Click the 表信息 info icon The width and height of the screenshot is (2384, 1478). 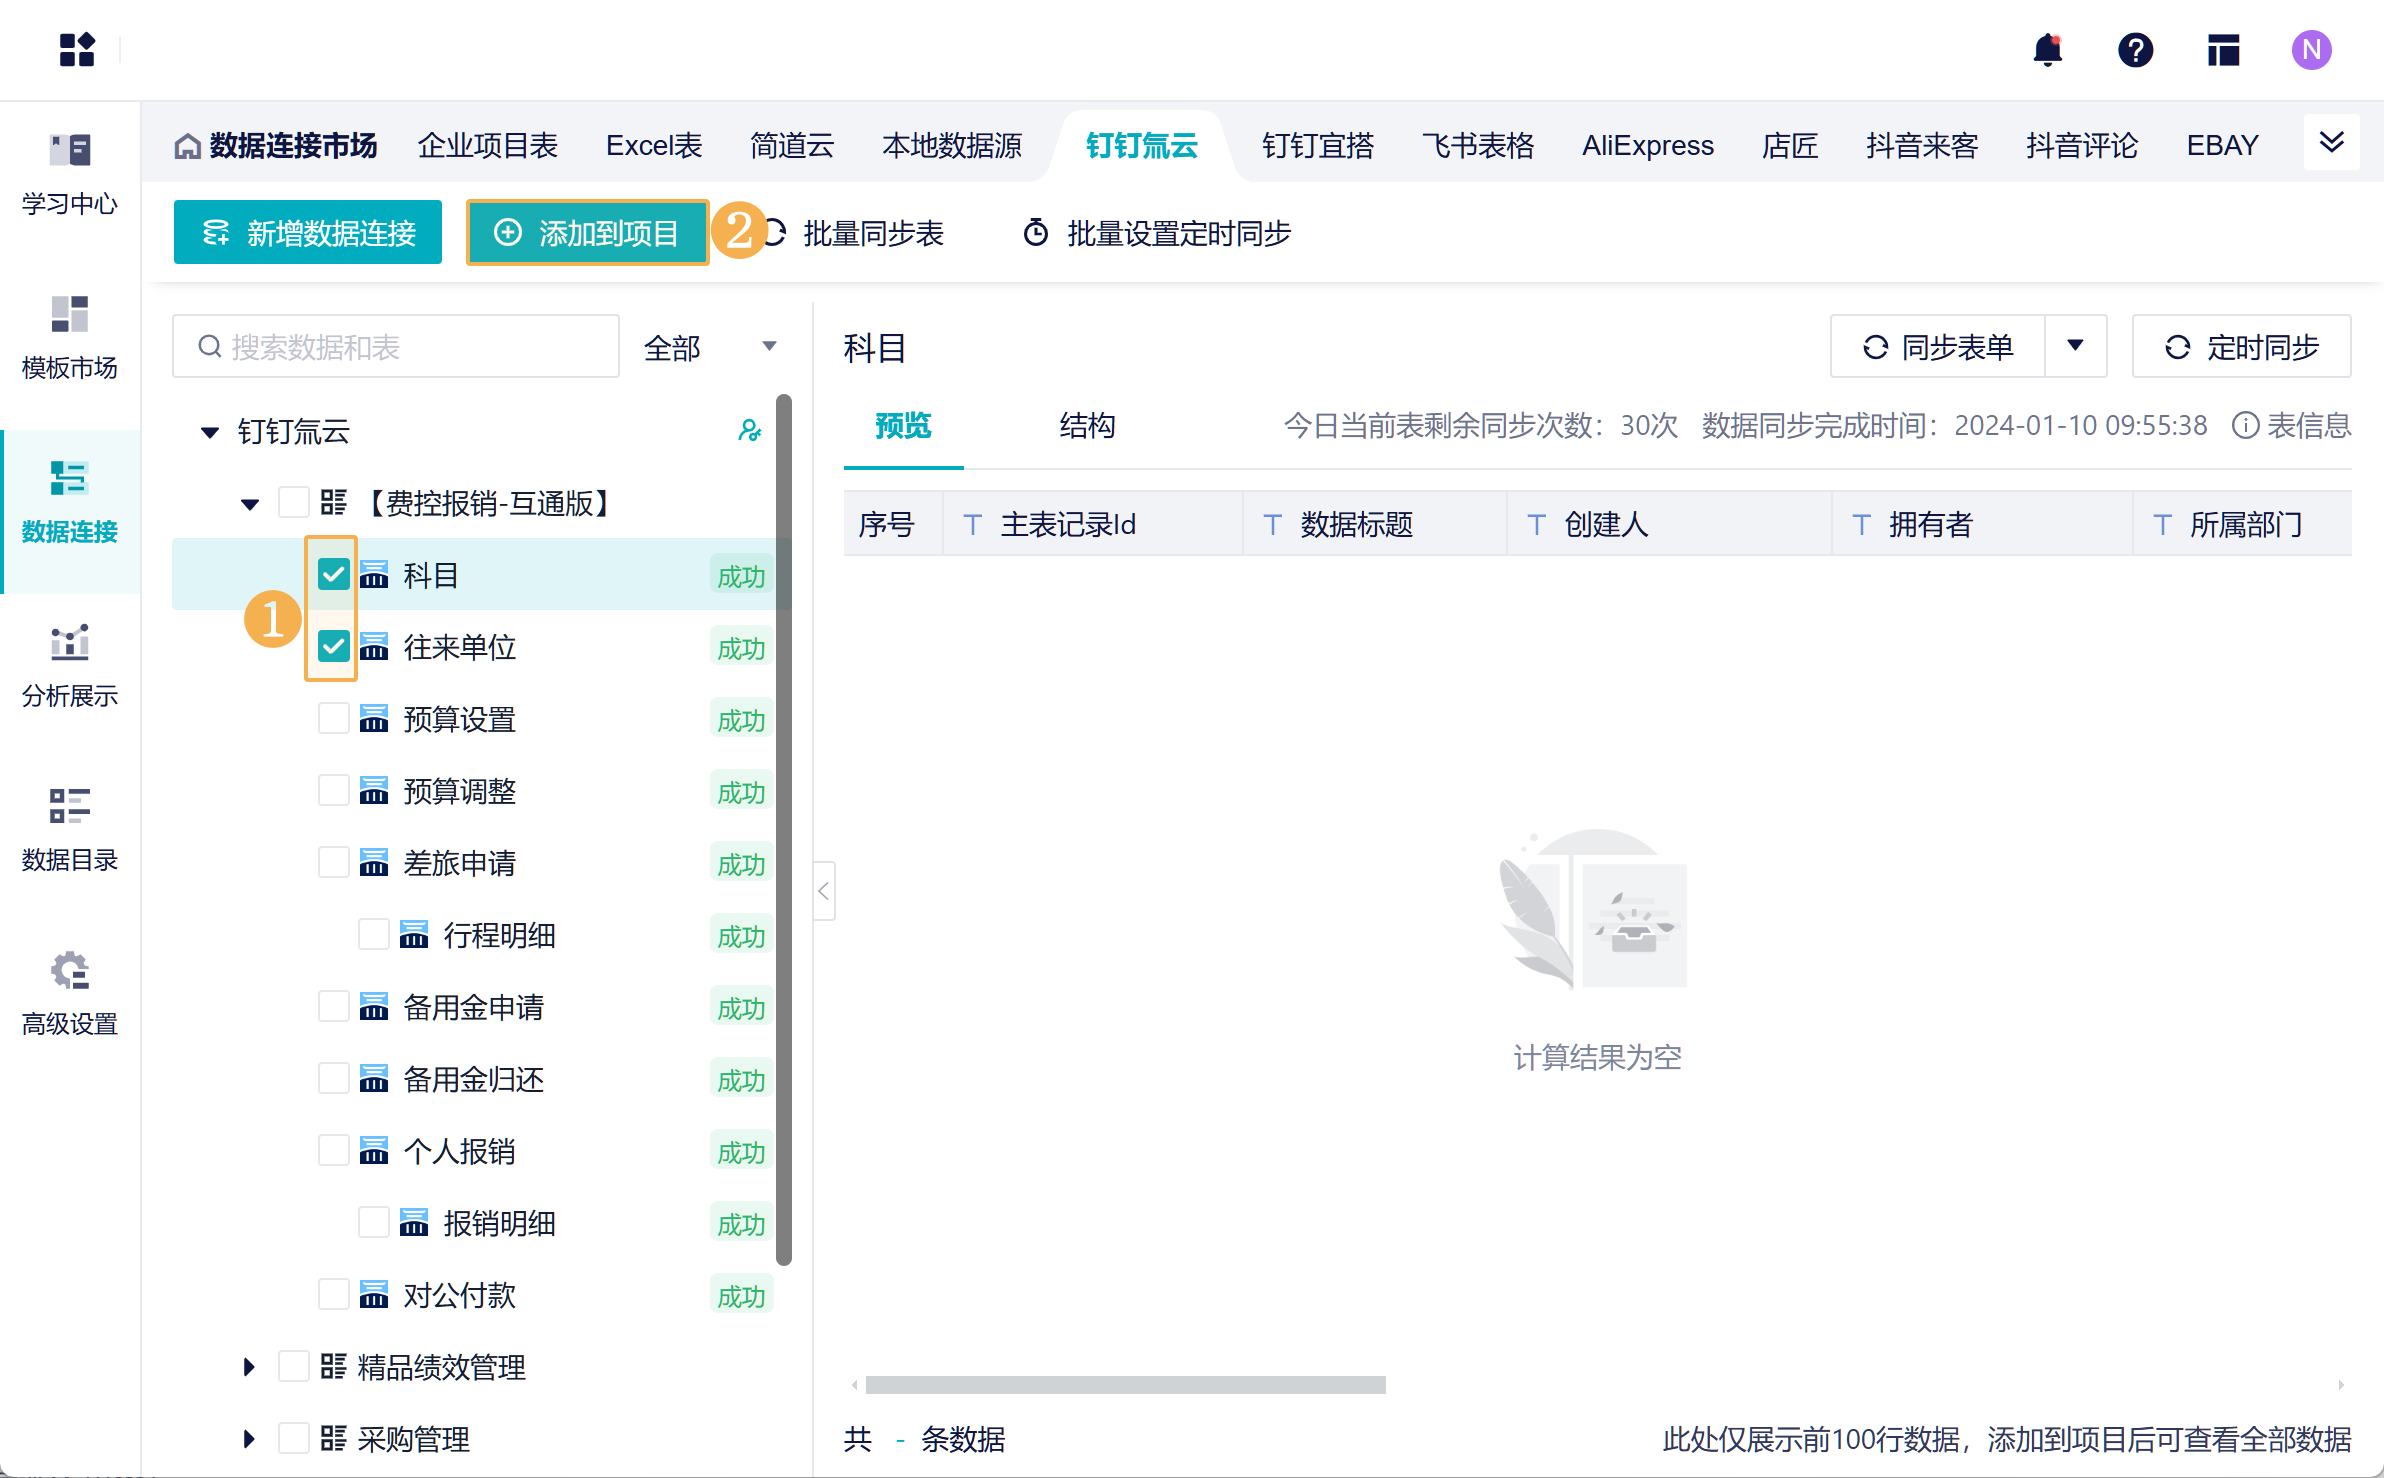(2245, 426)
